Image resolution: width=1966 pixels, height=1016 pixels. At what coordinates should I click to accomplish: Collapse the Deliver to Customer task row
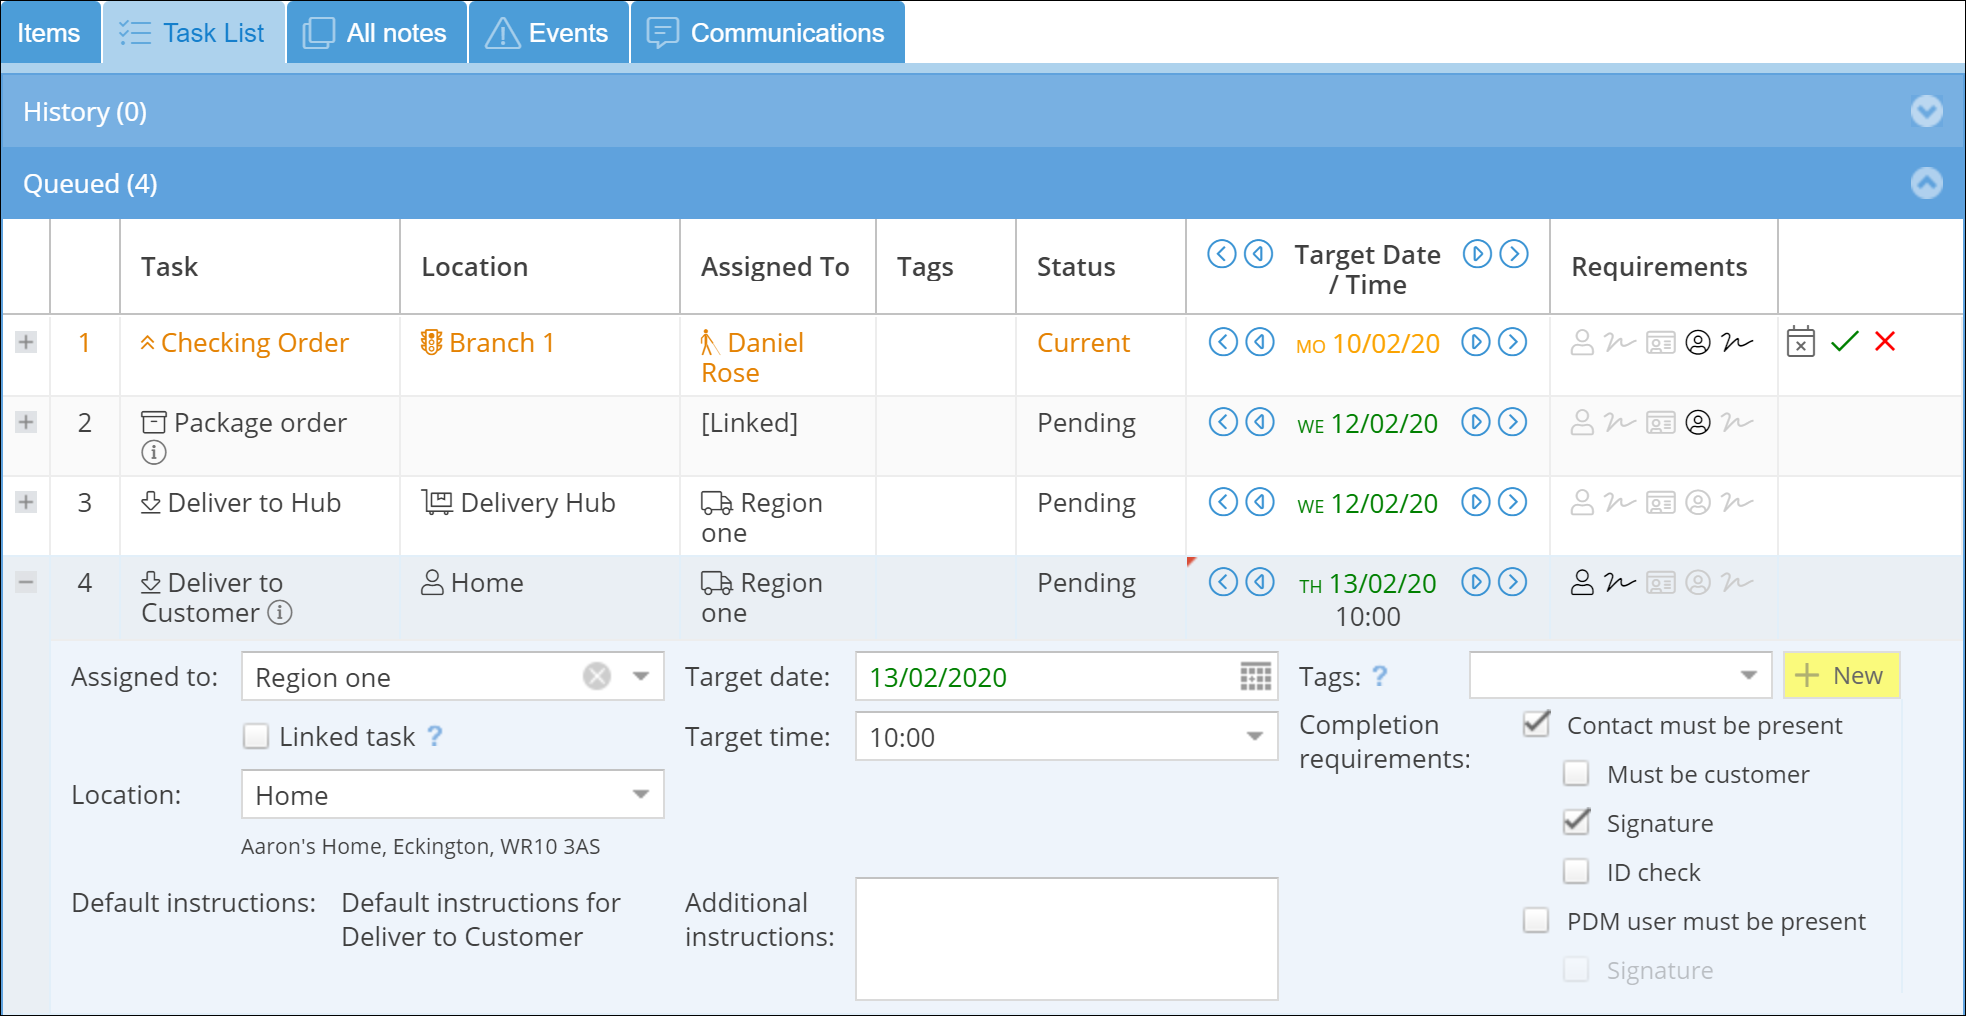pyautogui.click(x=26, y=582)
